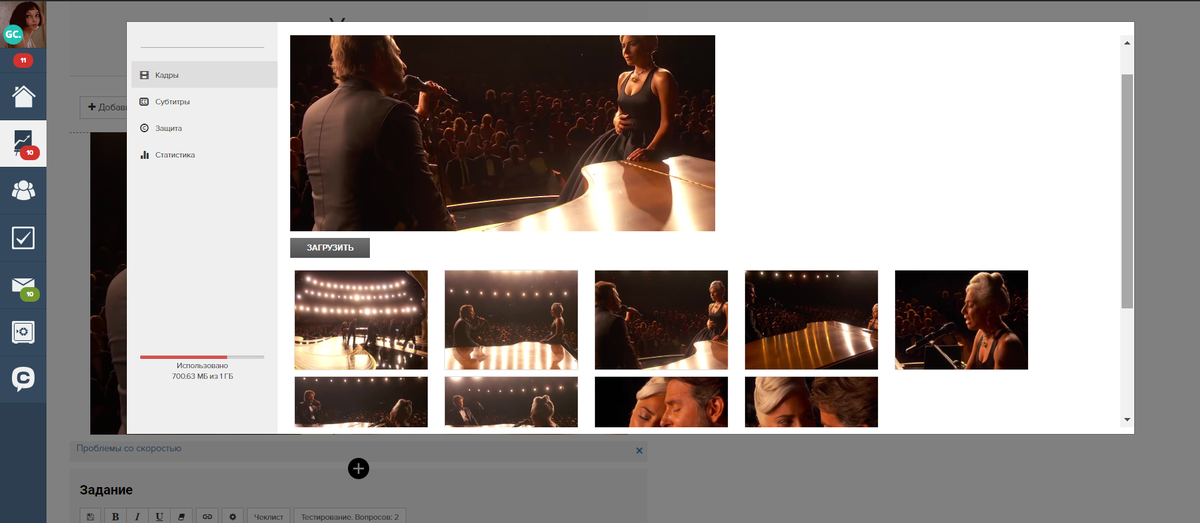The height and width of the screenshot is (523, 1200).
Task: Click the Задание heading
Action: (106, 490)
